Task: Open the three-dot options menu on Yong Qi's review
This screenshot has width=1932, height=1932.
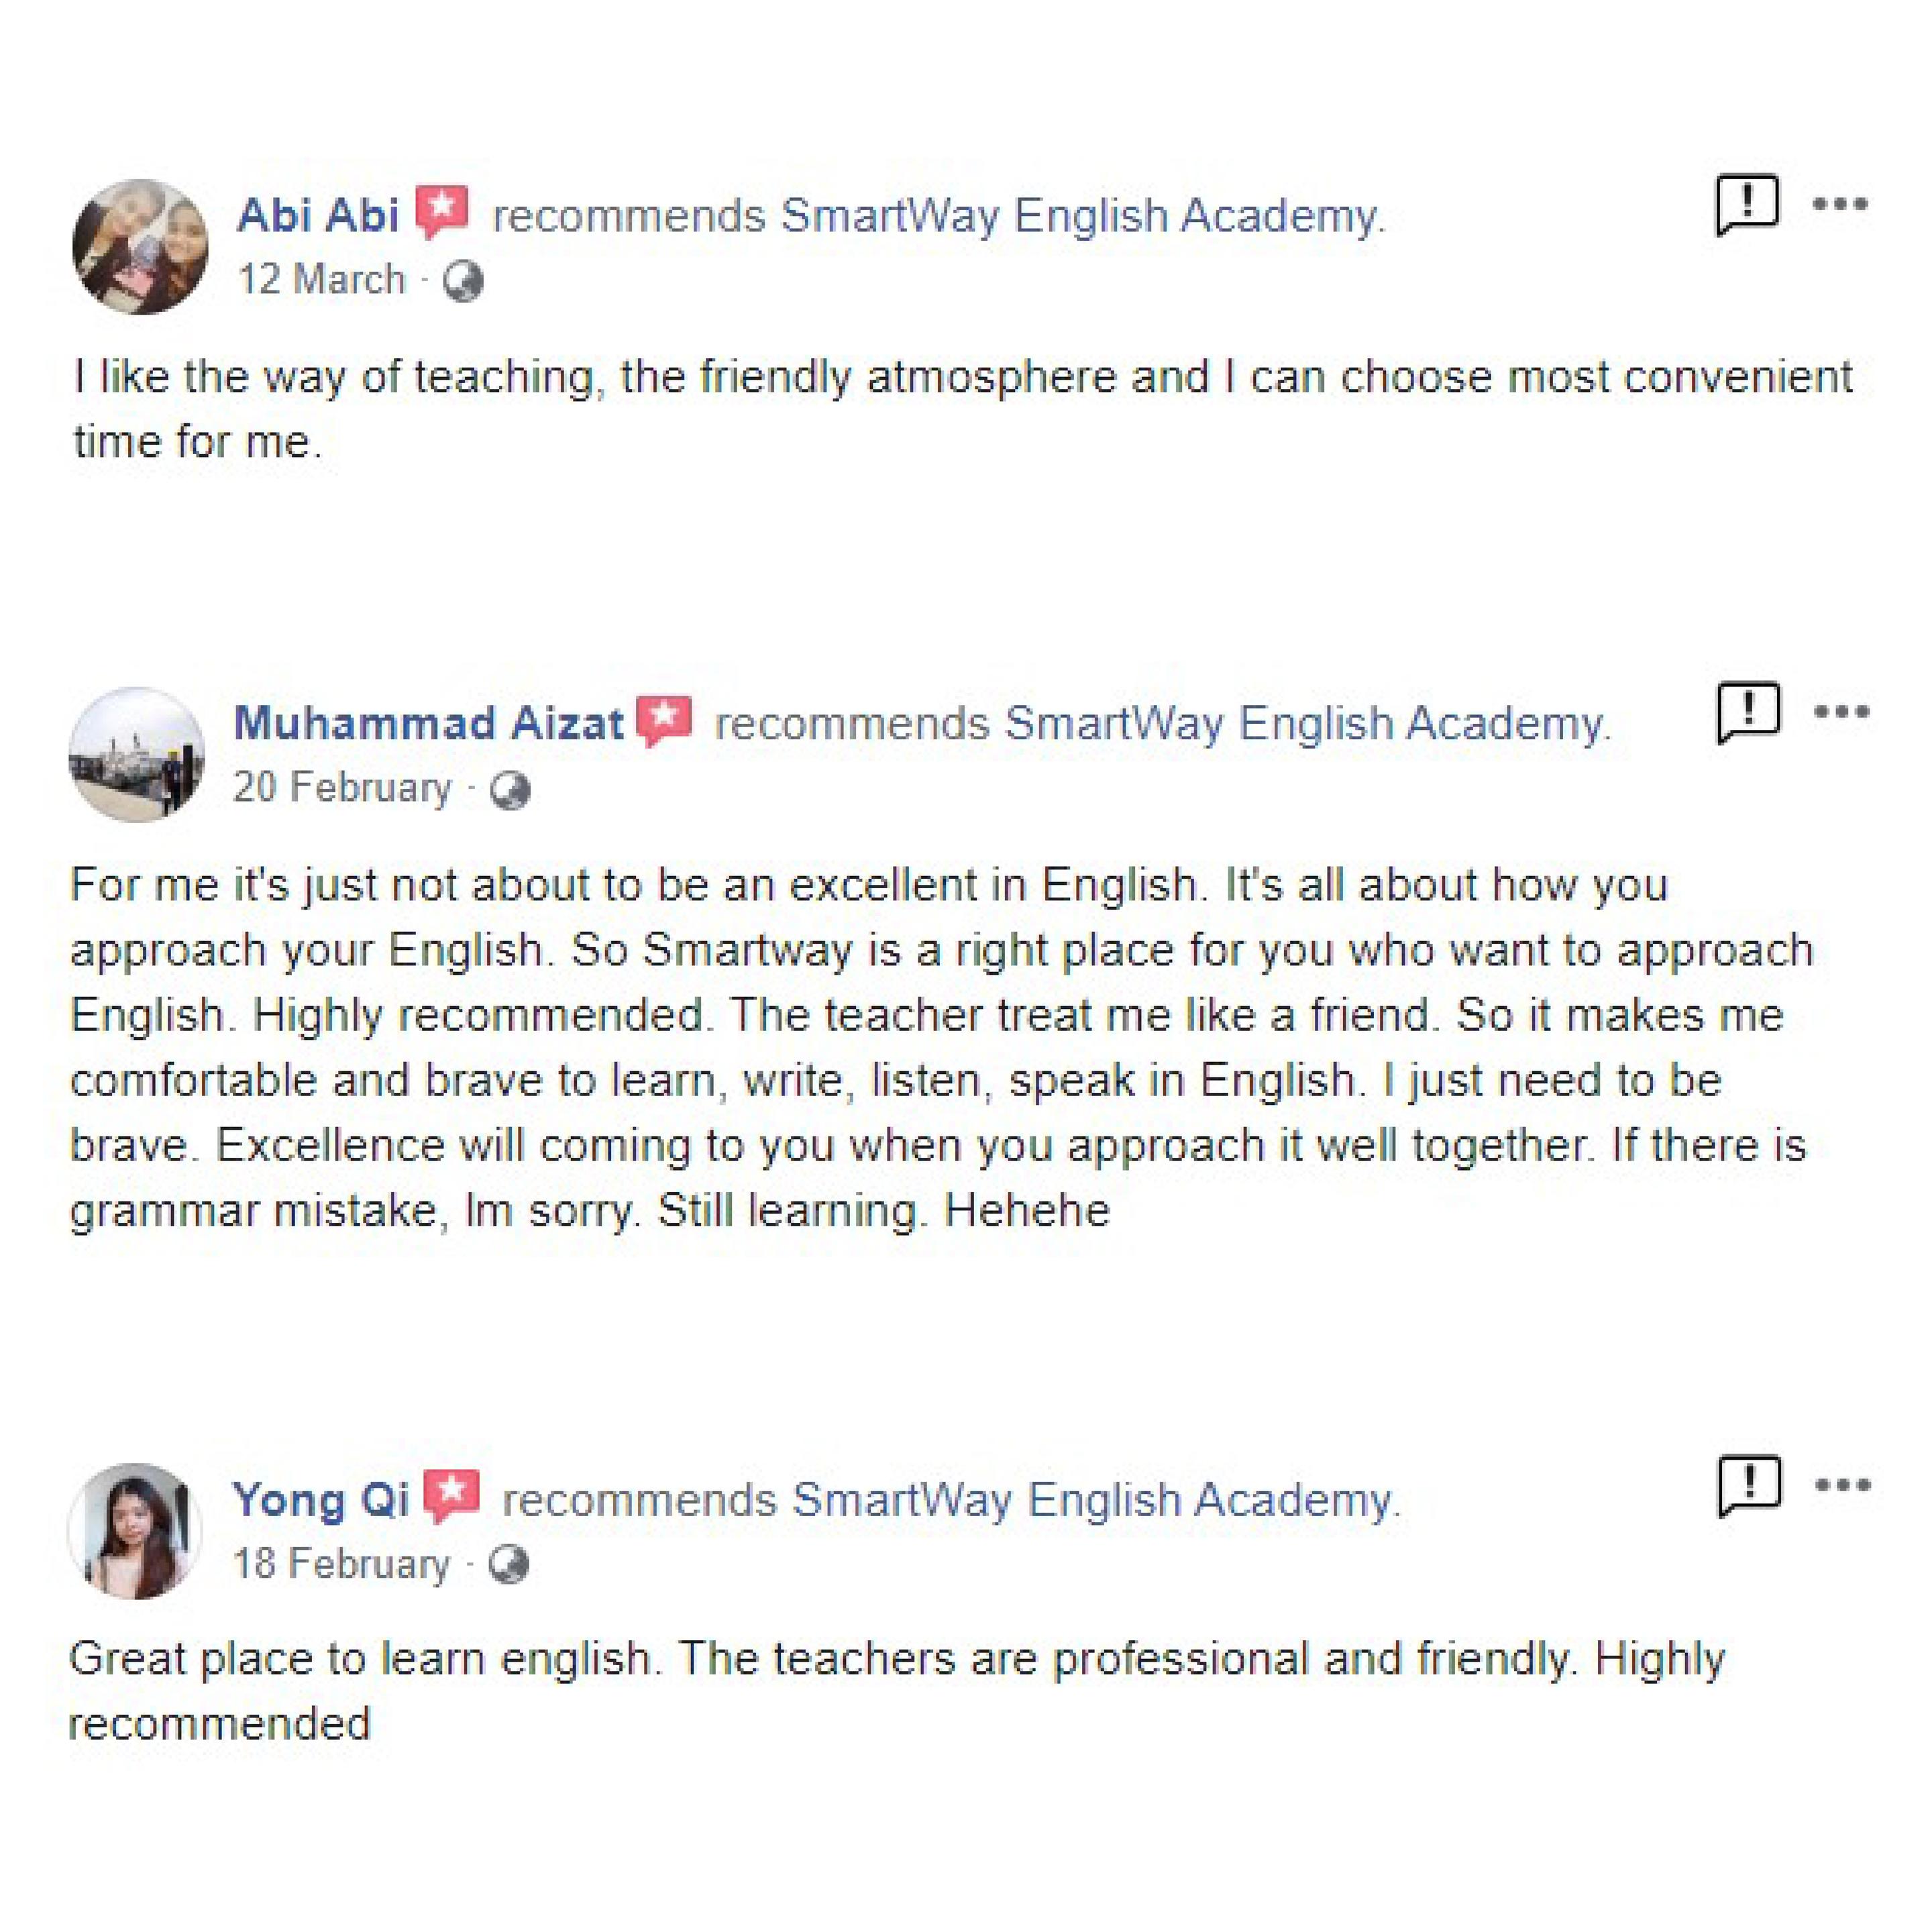Action: pyautogui.click(x=1842, y=1485)
